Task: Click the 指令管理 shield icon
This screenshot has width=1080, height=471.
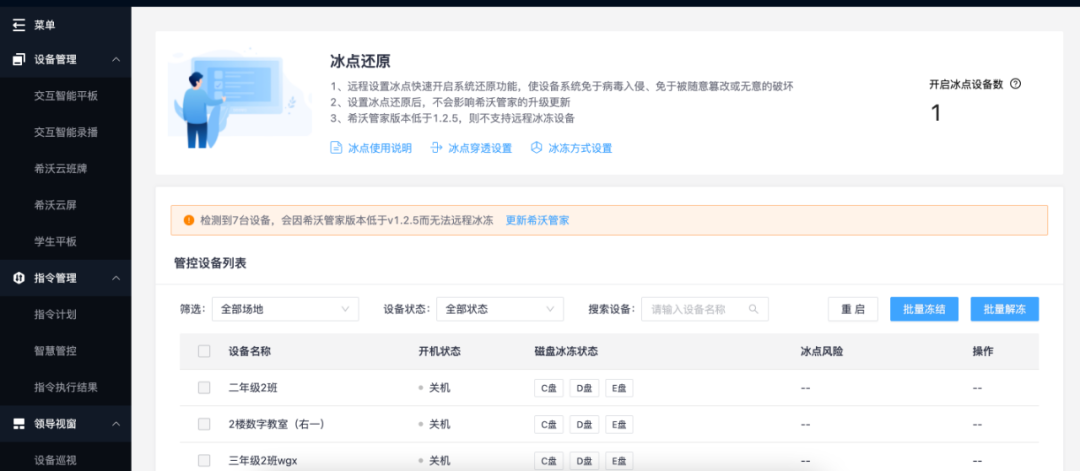Action: click(x=18, y=278)
